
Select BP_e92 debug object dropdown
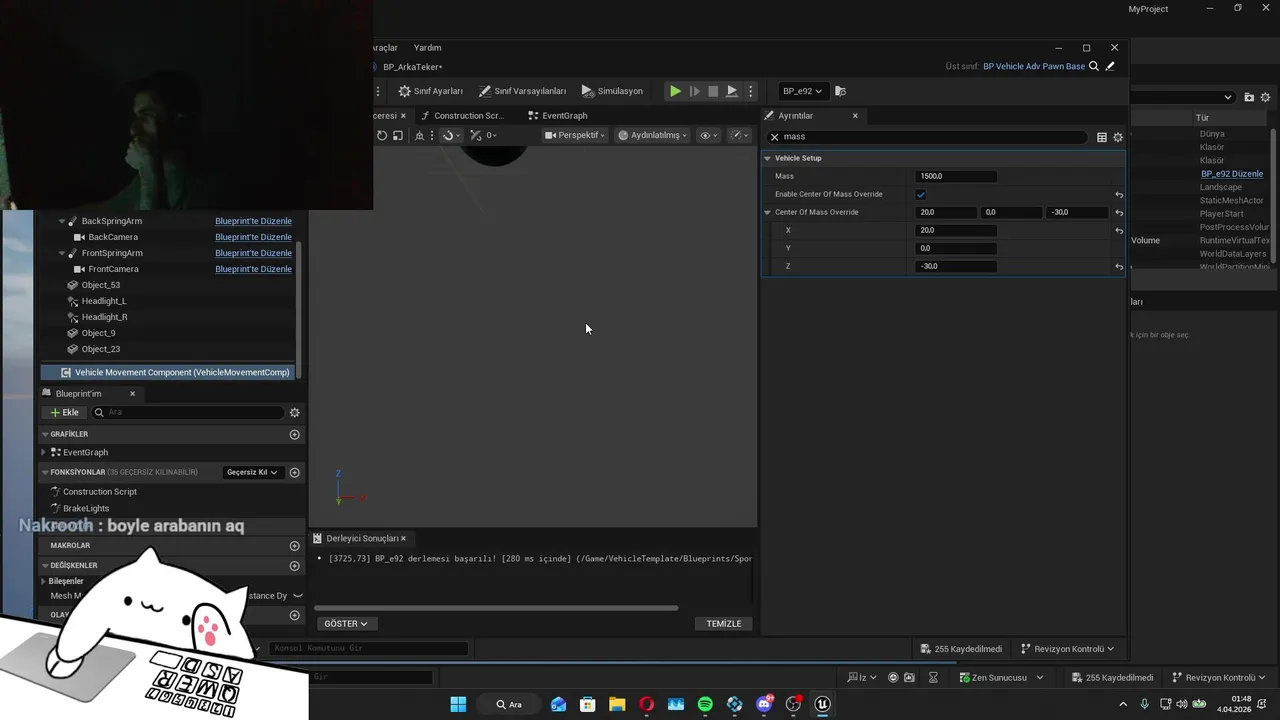coord(802,91)
